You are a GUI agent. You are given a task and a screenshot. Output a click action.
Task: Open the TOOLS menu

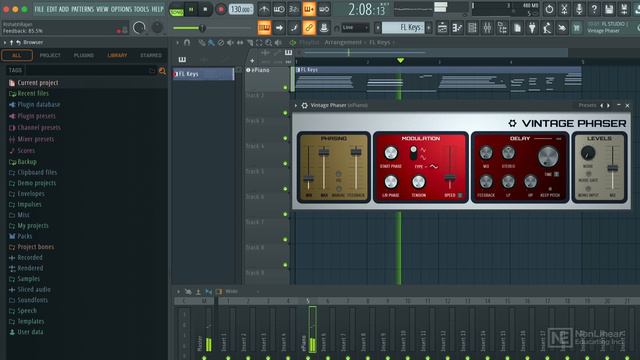pyautogui.click(x=142, y=9)
